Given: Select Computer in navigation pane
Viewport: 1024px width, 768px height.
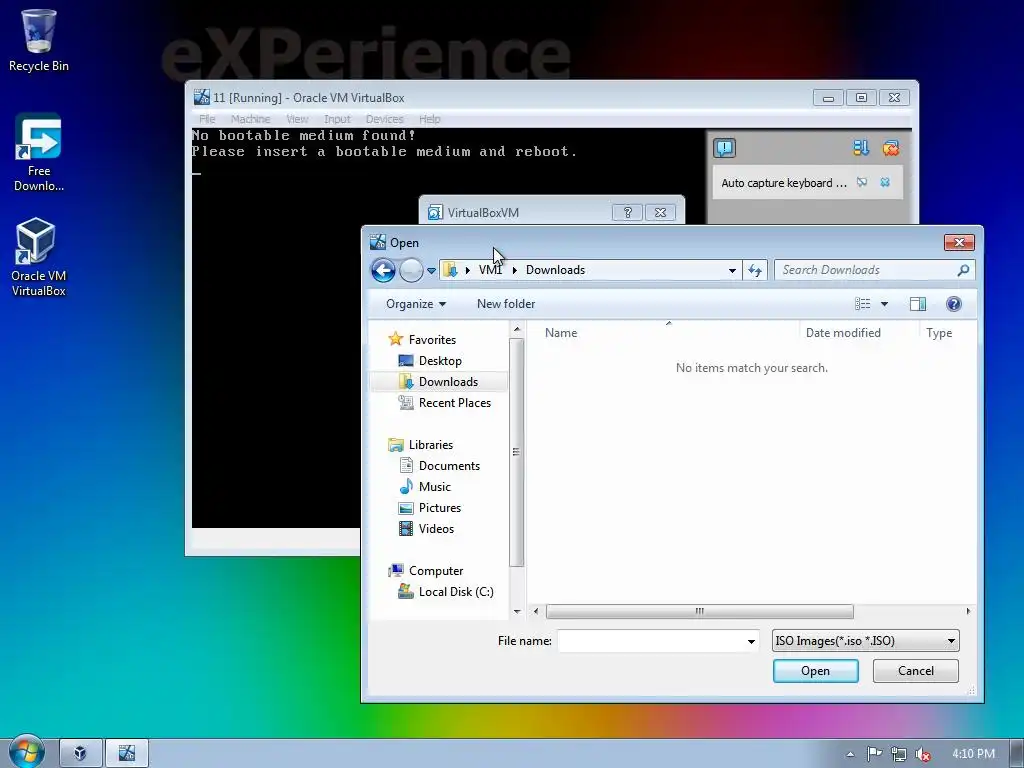Looking at the screenshot, I should point(436,571).
